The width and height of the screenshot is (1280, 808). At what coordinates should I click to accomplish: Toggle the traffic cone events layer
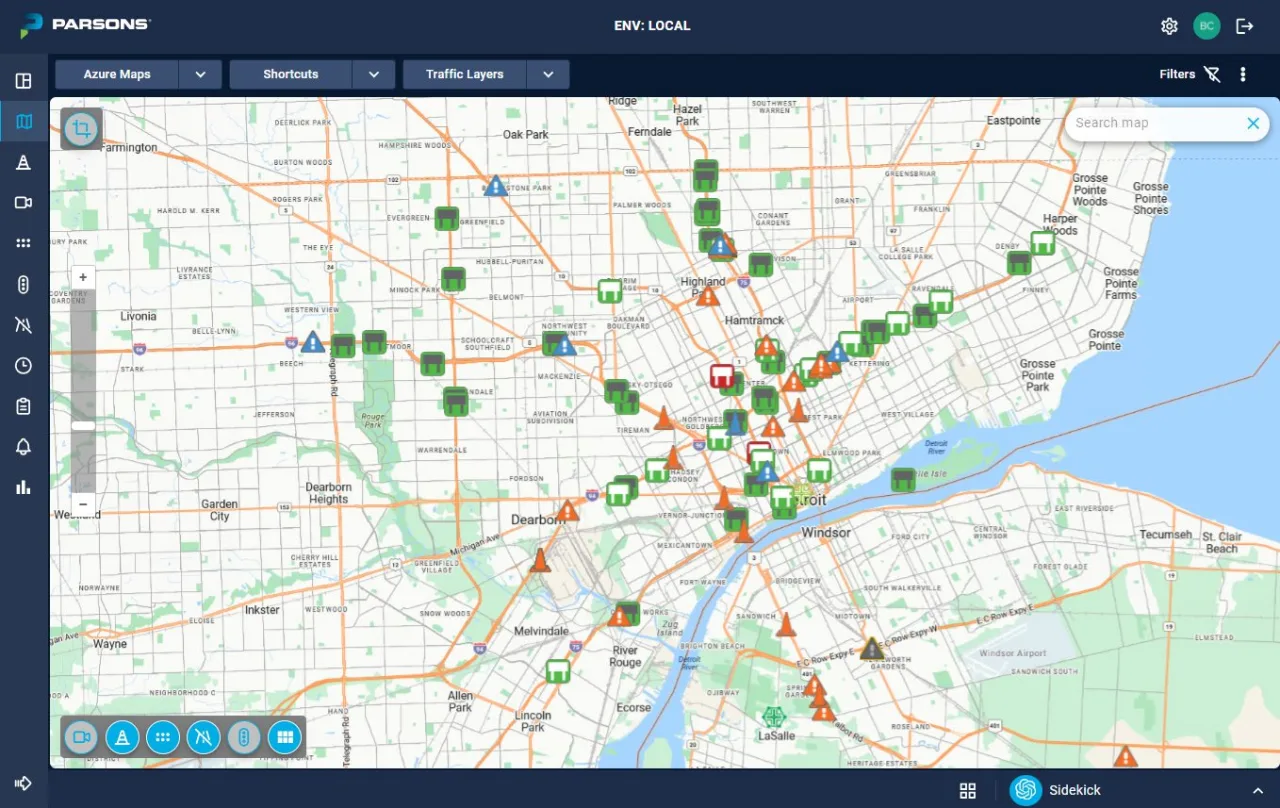pos(122,738)
